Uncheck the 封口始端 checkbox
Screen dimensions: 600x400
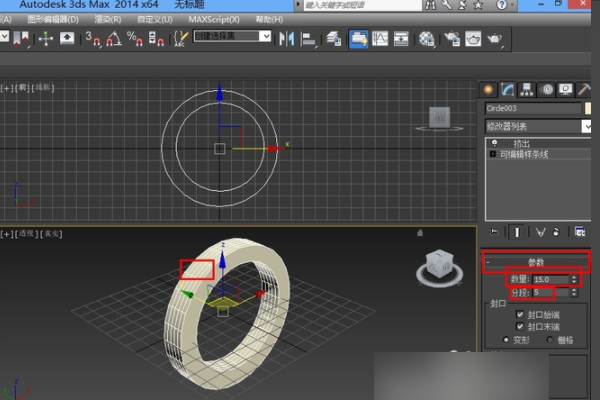coord(520,314)
